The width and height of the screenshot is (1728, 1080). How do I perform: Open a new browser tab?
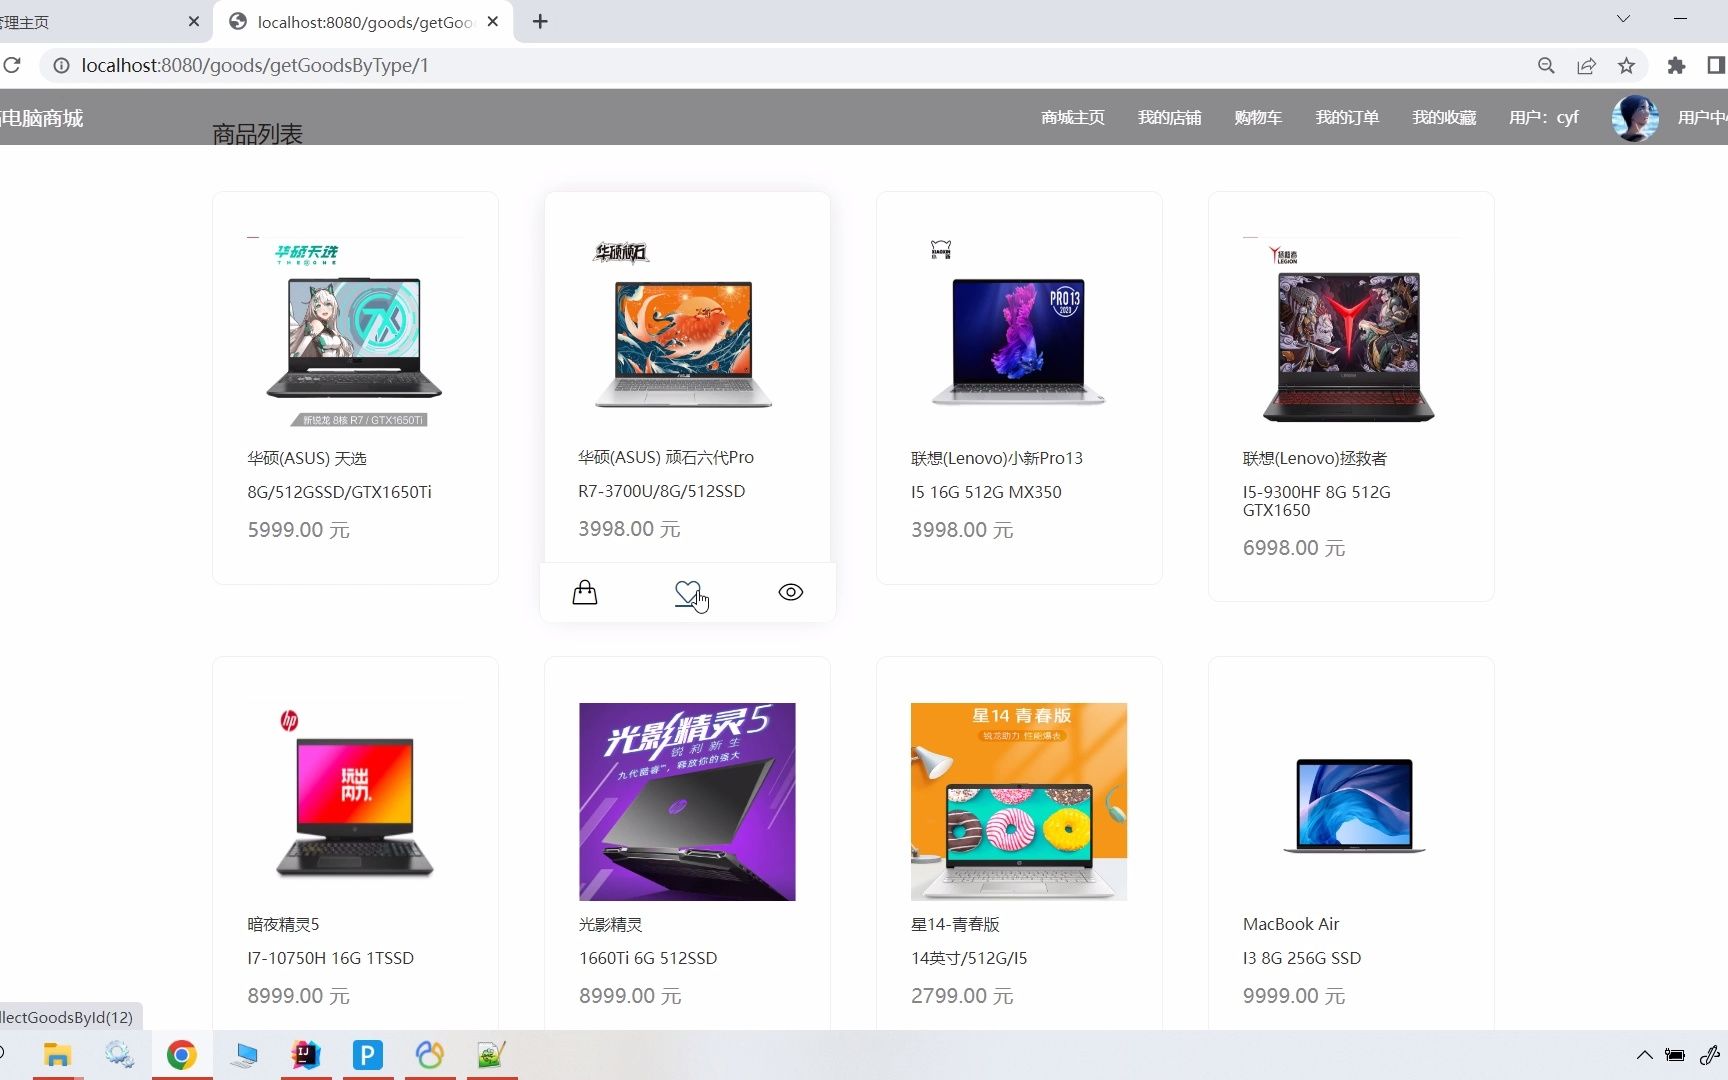(x=540, y=21)
